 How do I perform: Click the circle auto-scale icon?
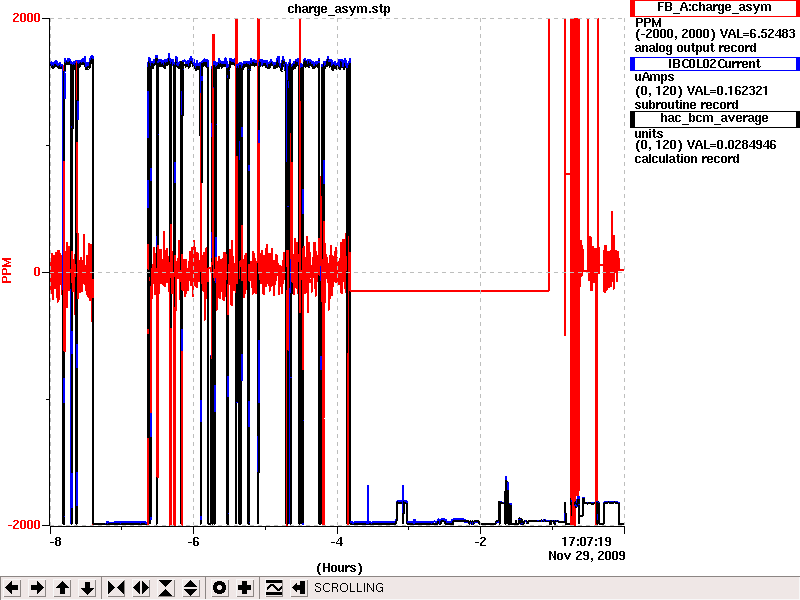219,588
